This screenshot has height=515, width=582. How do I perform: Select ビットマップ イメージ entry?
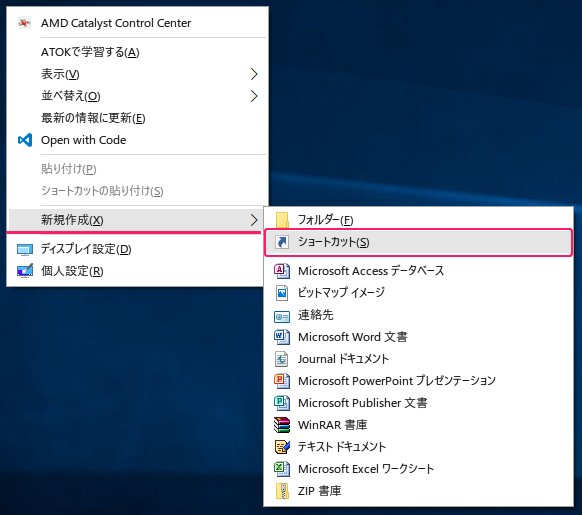418,293
